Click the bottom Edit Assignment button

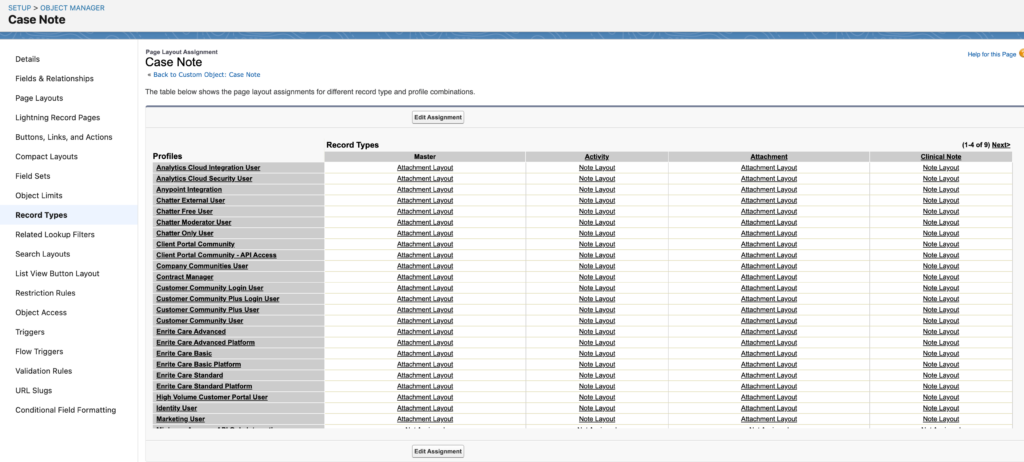(438, 451)
